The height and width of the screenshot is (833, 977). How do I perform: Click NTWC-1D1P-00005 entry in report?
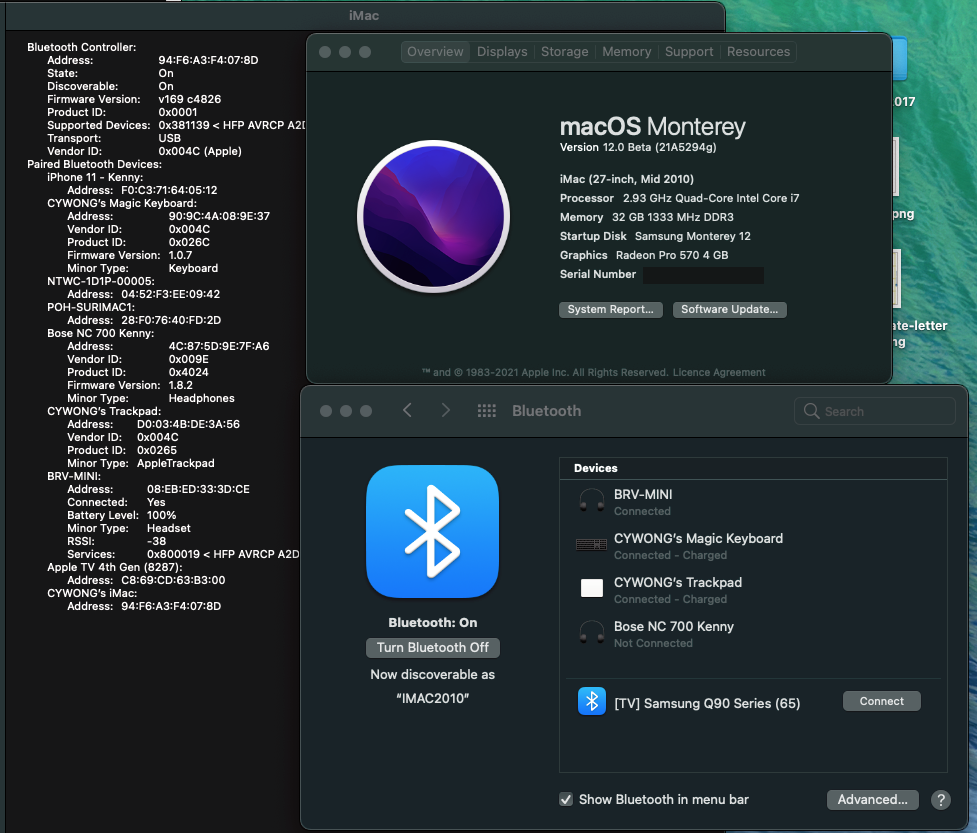pos(101,282)
